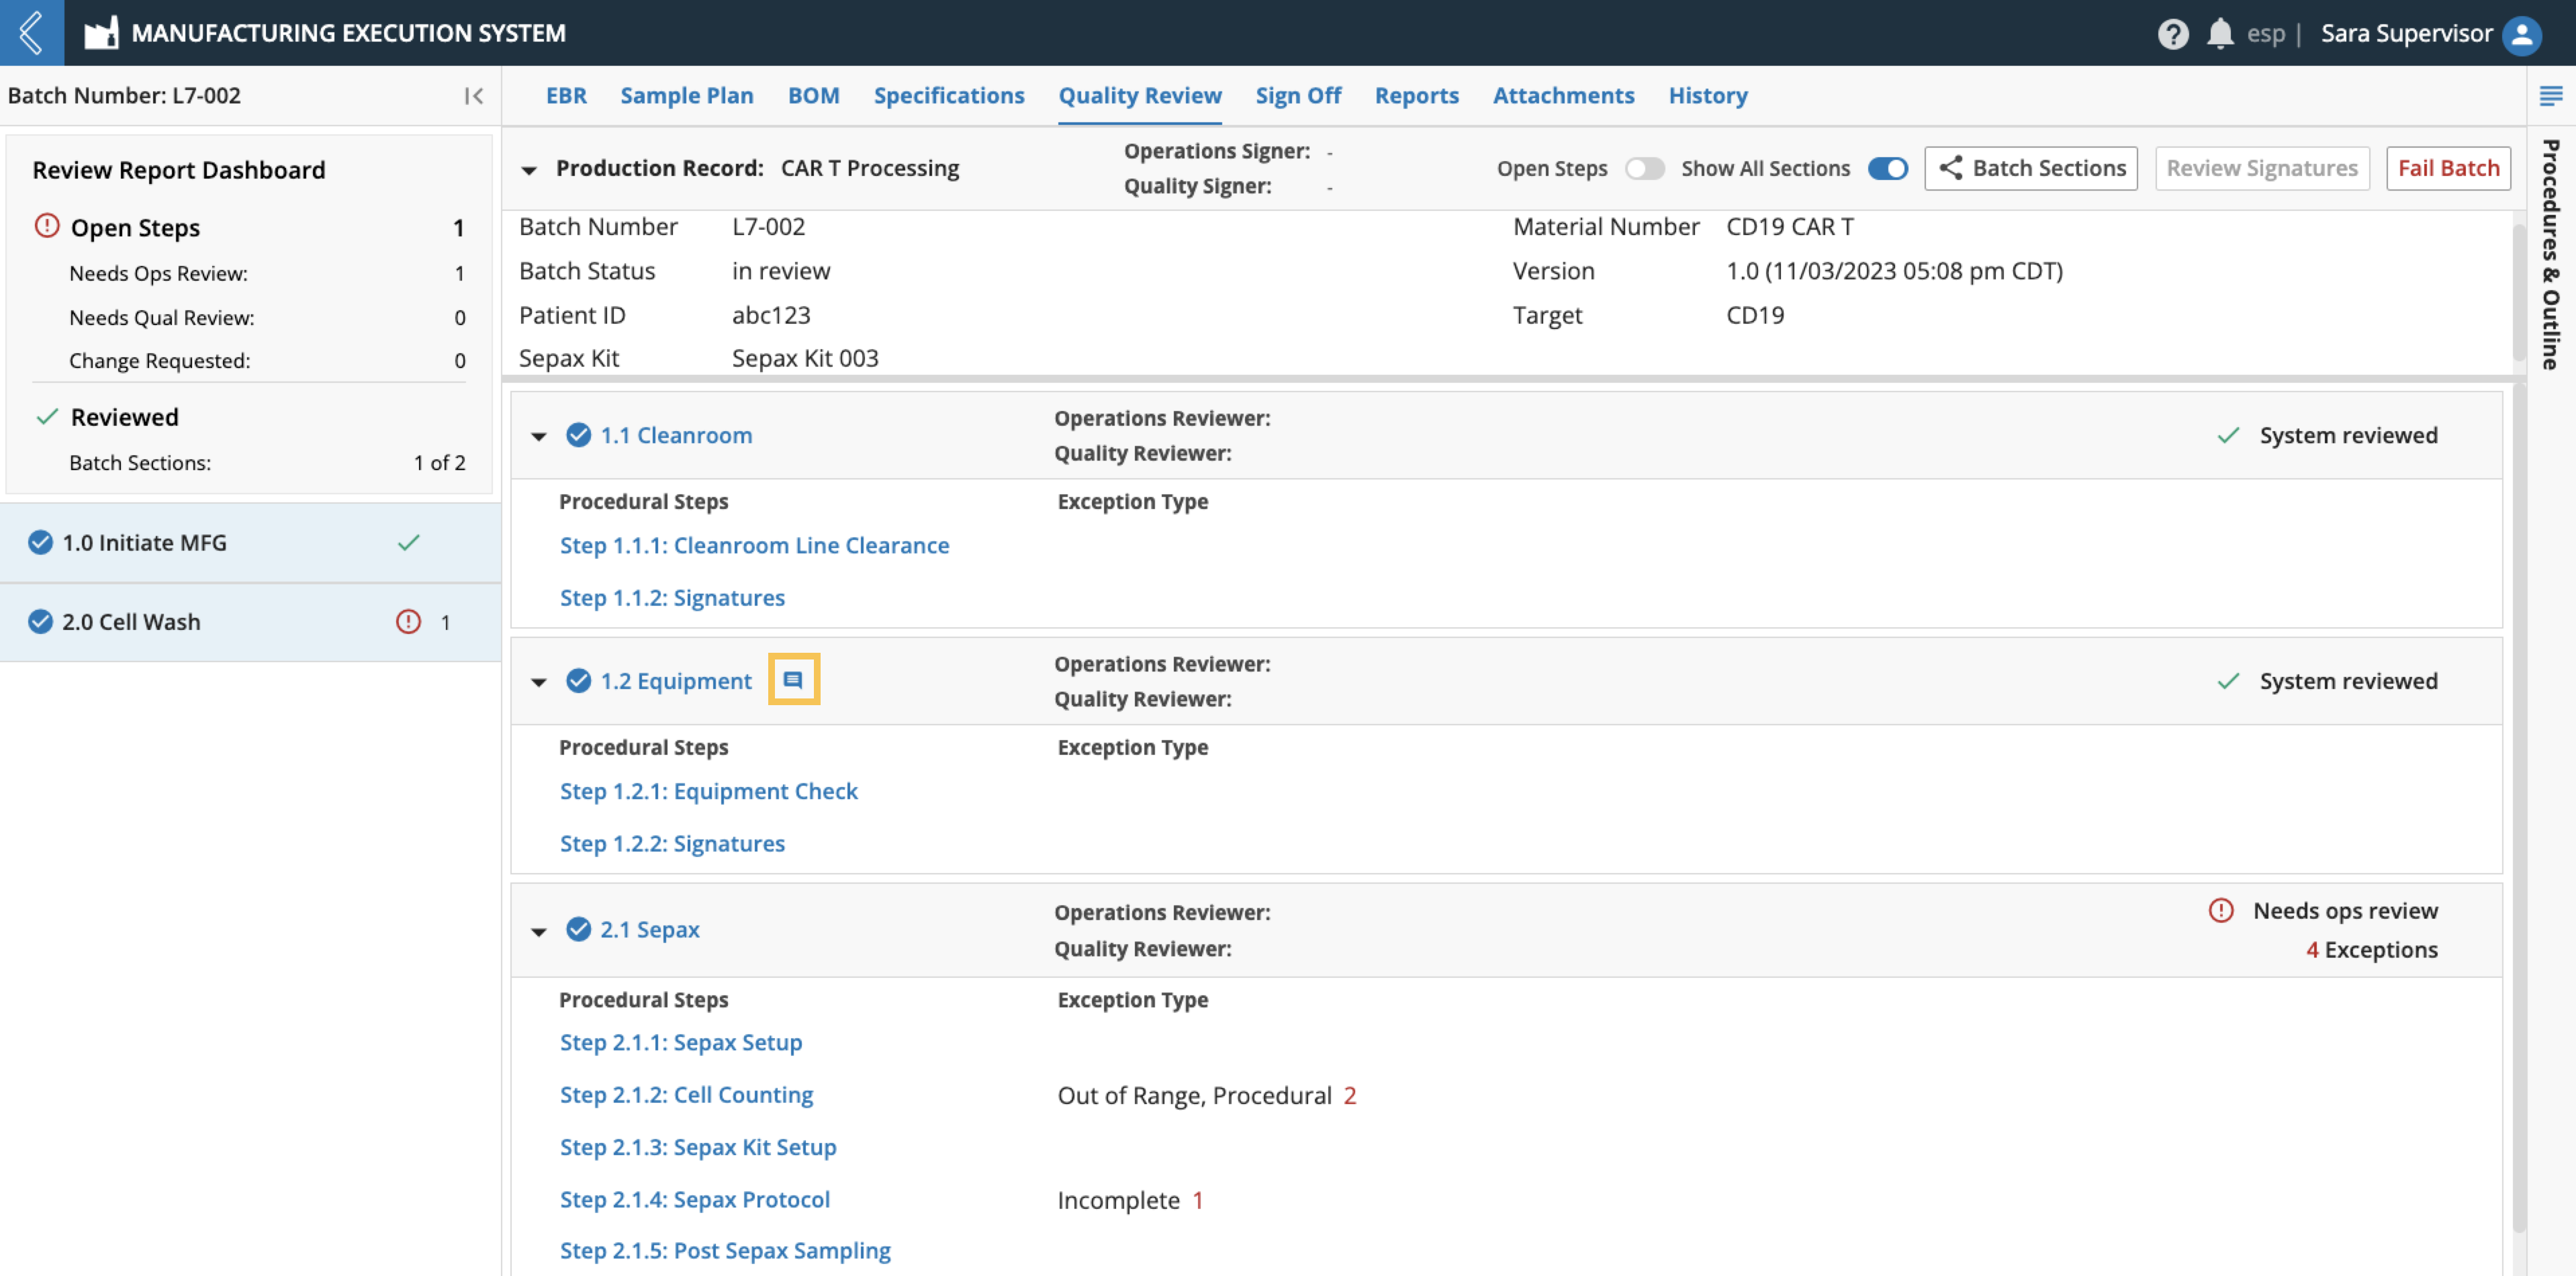The height and width of the screenshot is (1276, 2576).
Task: Open Step 2.1.5: Post Sepax Sampling
Action: point(724,1250)
